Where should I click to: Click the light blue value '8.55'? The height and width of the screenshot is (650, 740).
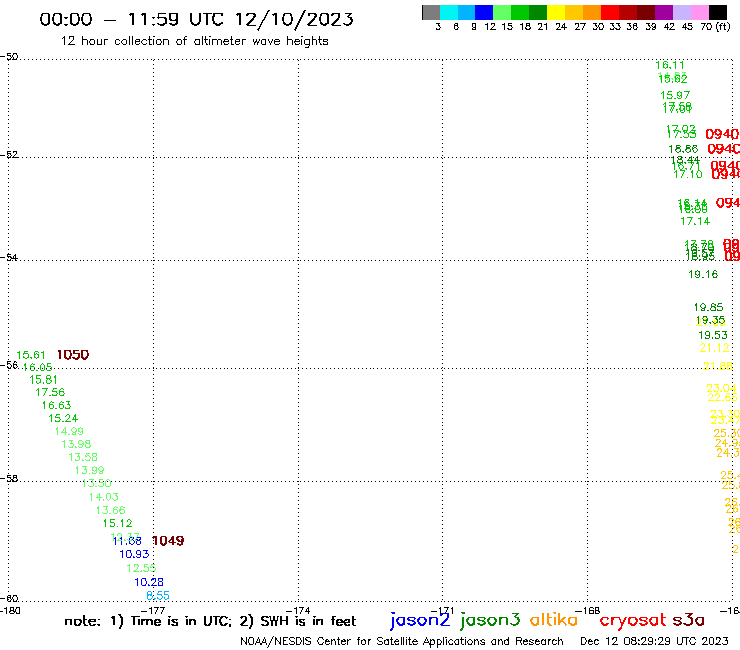pyautogui.click(x=158, y=596)
